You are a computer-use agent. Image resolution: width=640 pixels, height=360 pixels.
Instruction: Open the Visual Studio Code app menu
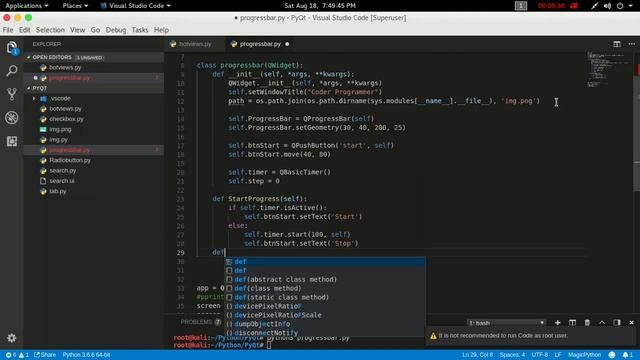136,6
